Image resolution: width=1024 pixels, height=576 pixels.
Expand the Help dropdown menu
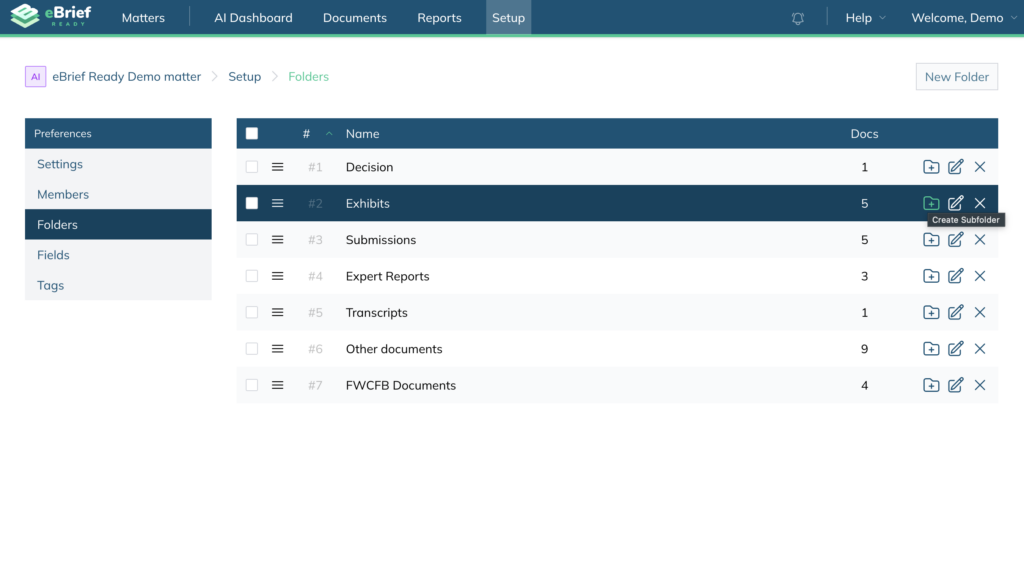pos(865,18)
